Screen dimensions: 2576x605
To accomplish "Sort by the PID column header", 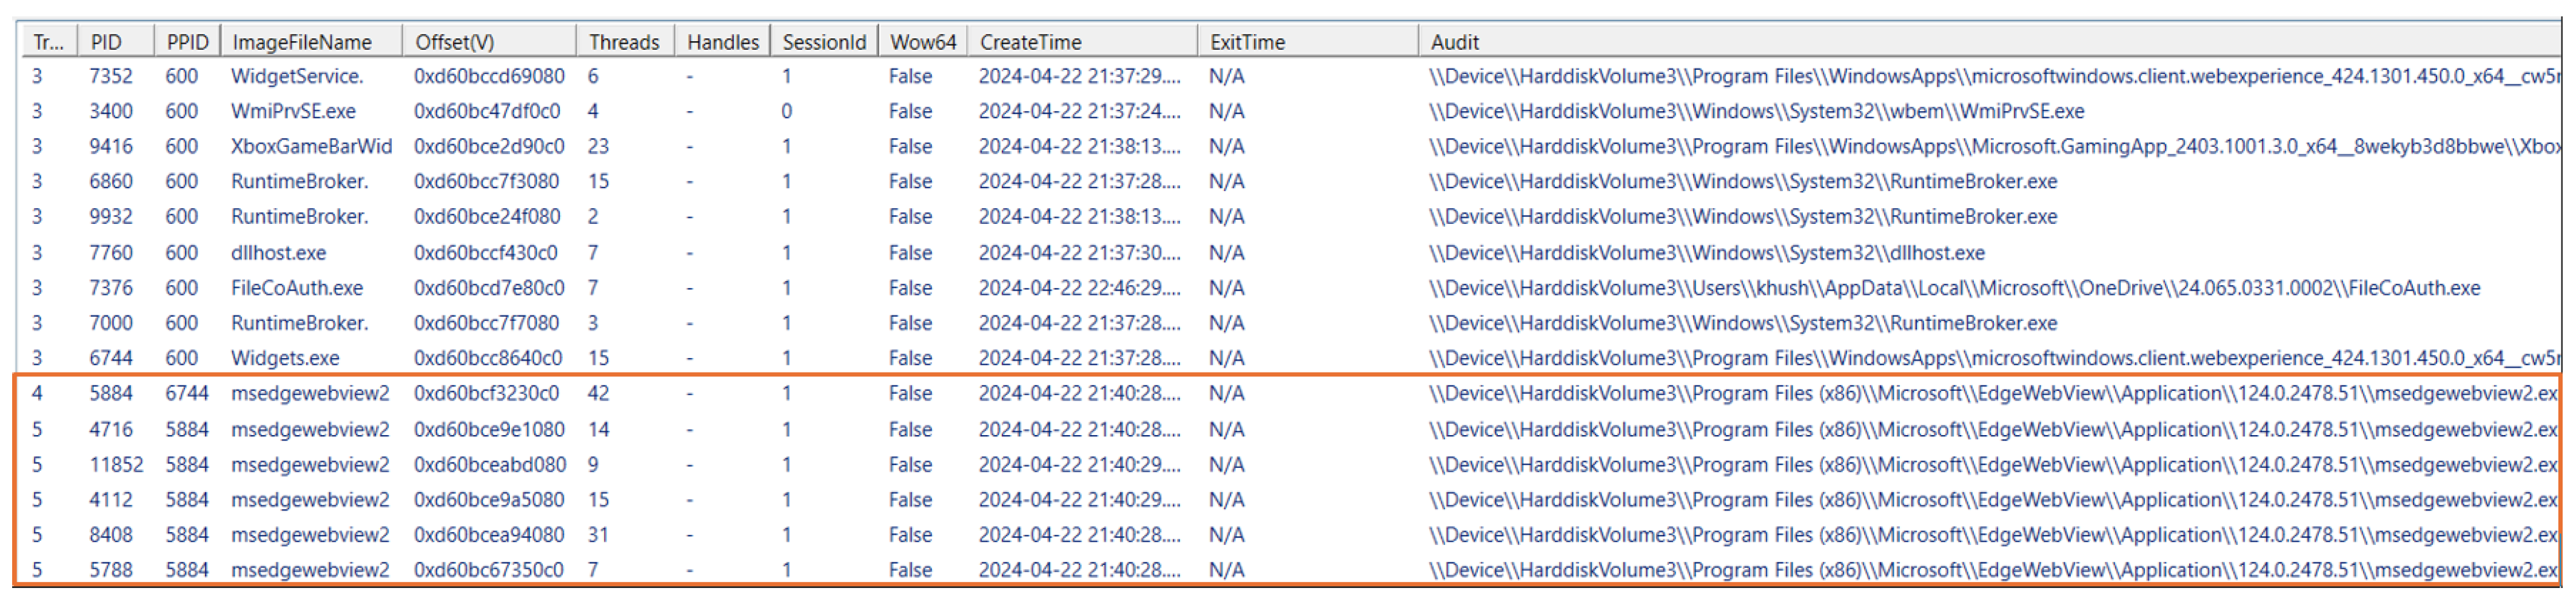I will click(106, 42).
